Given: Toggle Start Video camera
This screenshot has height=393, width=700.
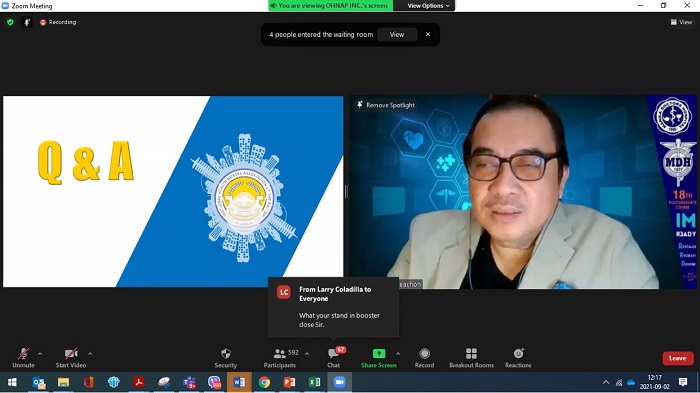Looking at the screenshot, I should pyautogui.click(x=71, y=358).
